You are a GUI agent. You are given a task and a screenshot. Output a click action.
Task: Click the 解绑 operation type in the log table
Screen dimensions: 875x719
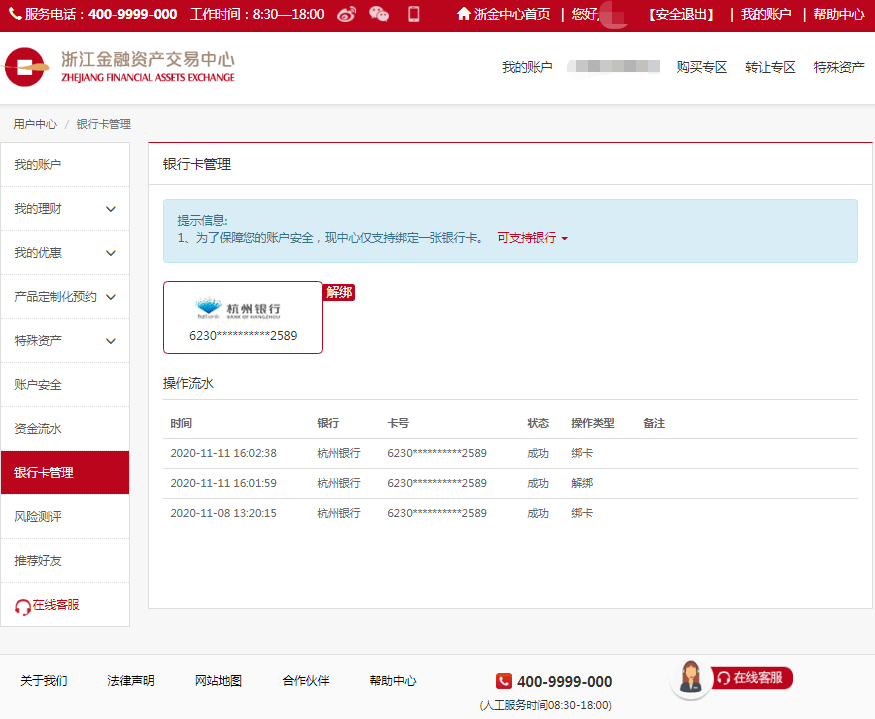[x=582, y=483]
